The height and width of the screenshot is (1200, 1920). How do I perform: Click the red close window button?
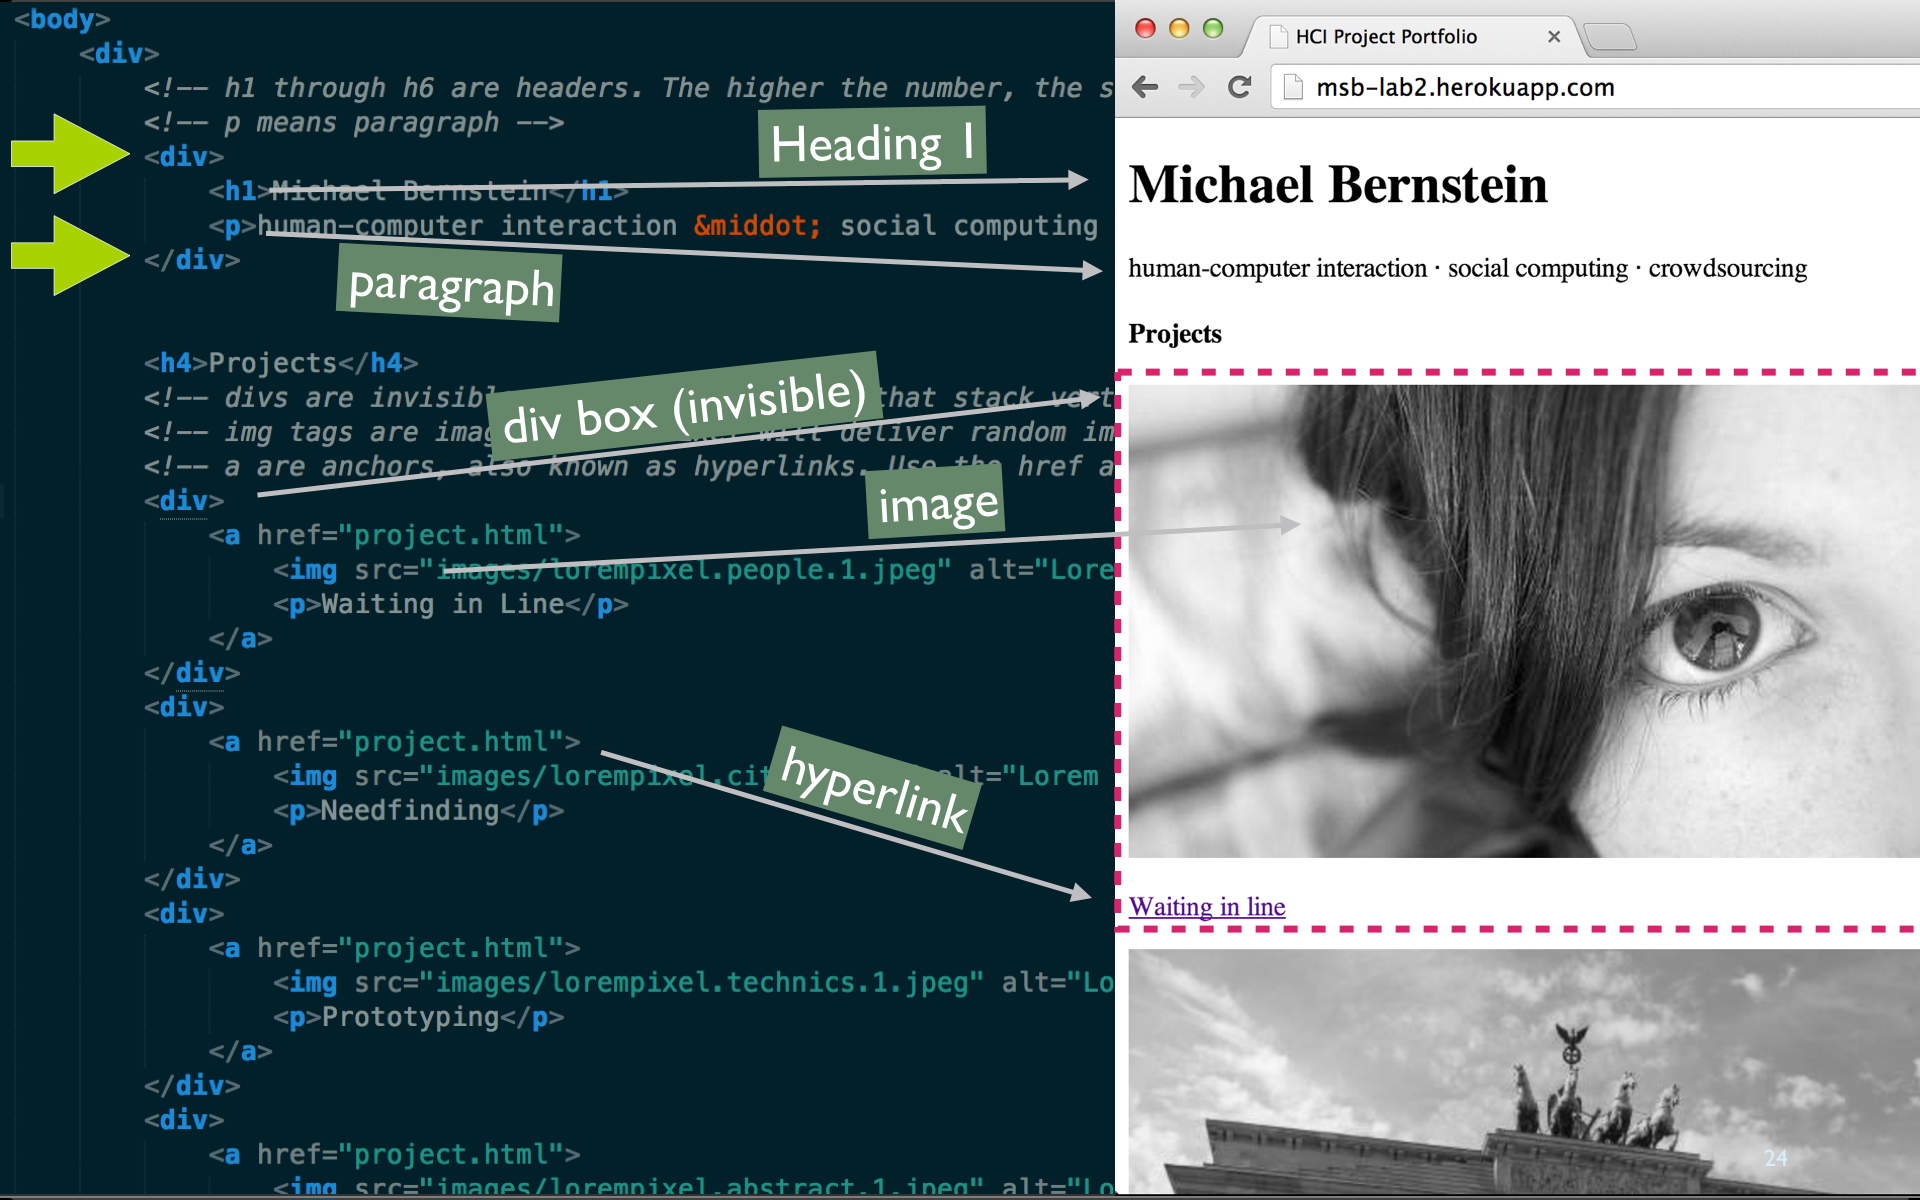[x=1146, y=28]
